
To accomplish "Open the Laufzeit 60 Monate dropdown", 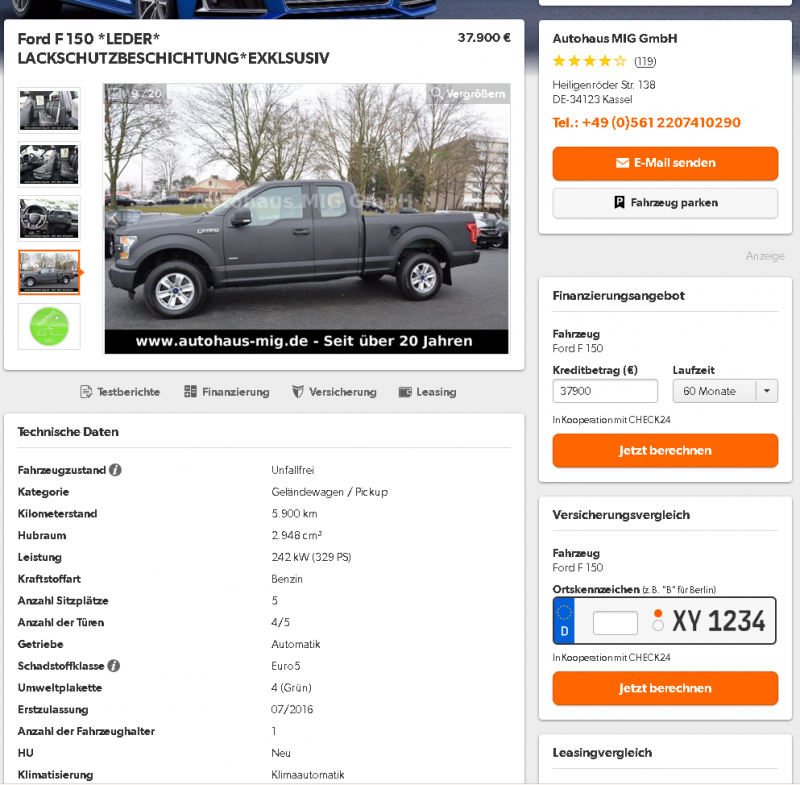I will click(725, 391).
